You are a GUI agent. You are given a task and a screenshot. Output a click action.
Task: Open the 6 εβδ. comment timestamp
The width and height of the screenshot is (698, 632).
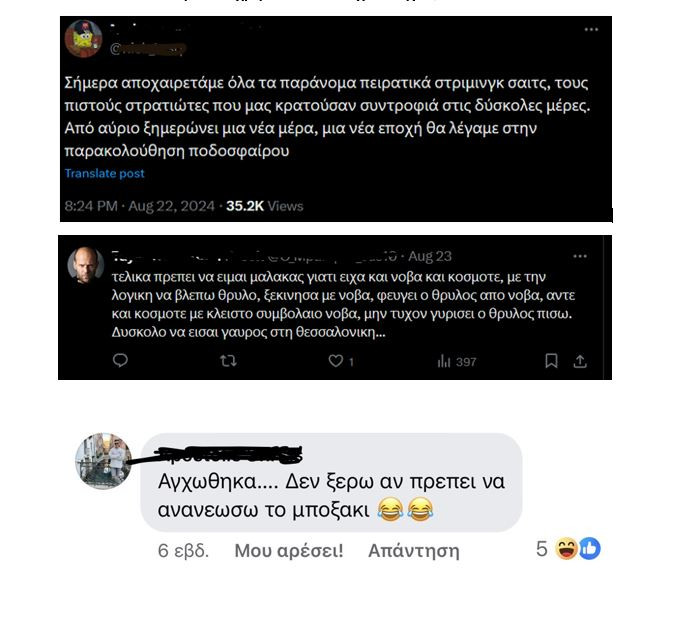point(183,551)
